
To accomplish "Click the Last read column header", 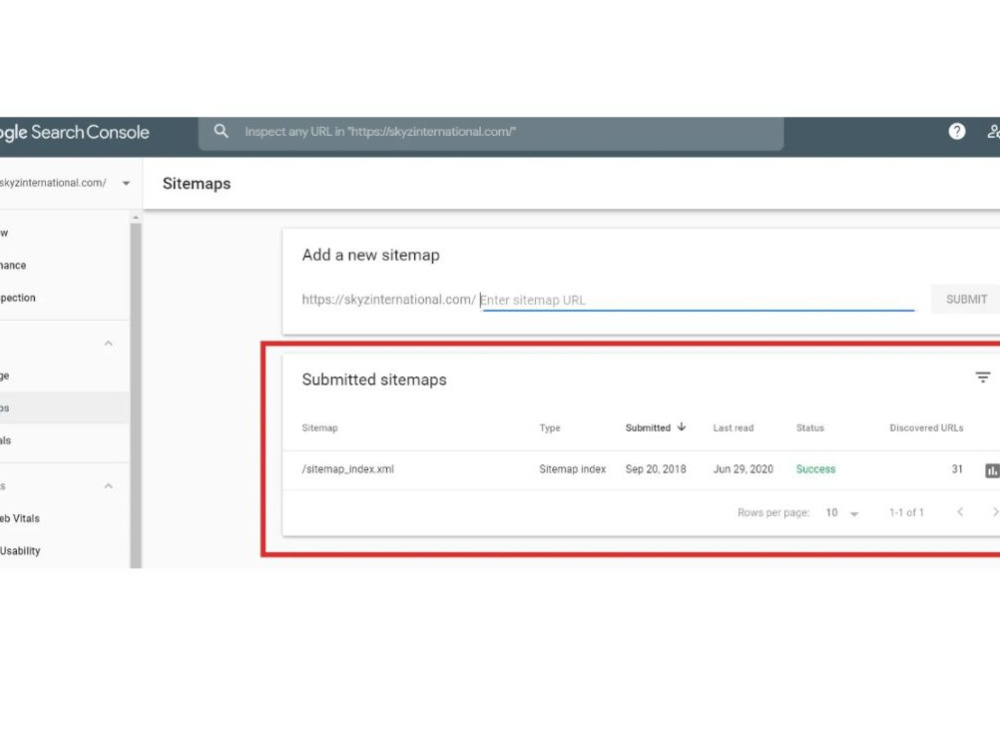I will (733, 428).
